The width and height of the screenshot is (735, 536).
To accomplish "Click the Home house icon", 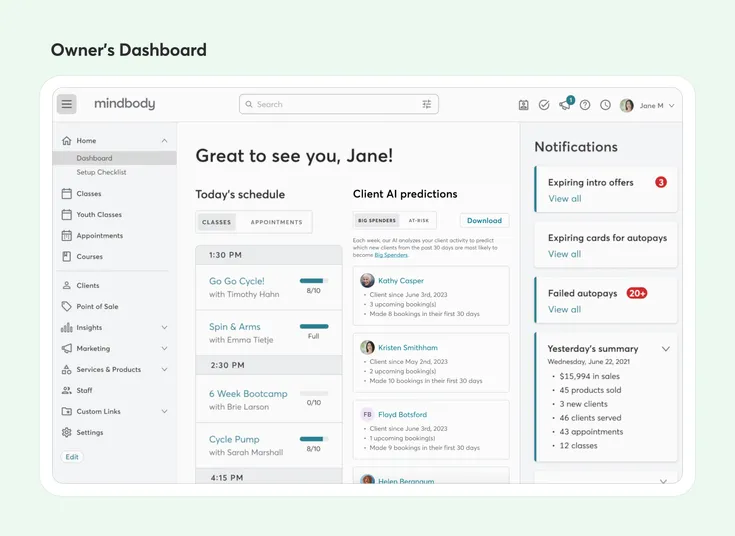I will [67, 141].
